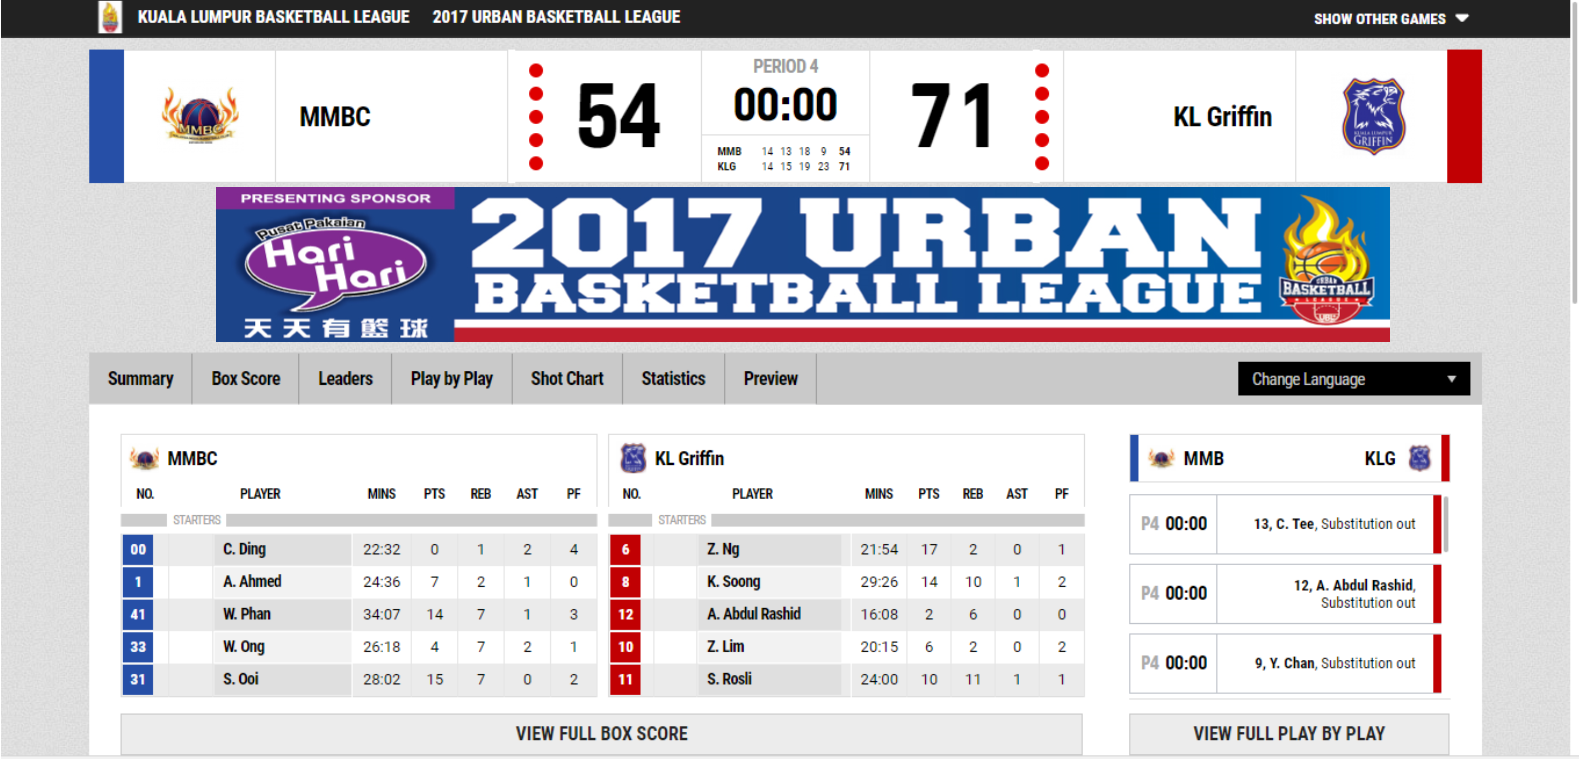Image resolution: width=1579 pixels, height=759 pixels.
Task: Click the Hari Hari sponsor logo
Action: click(335, 265)
